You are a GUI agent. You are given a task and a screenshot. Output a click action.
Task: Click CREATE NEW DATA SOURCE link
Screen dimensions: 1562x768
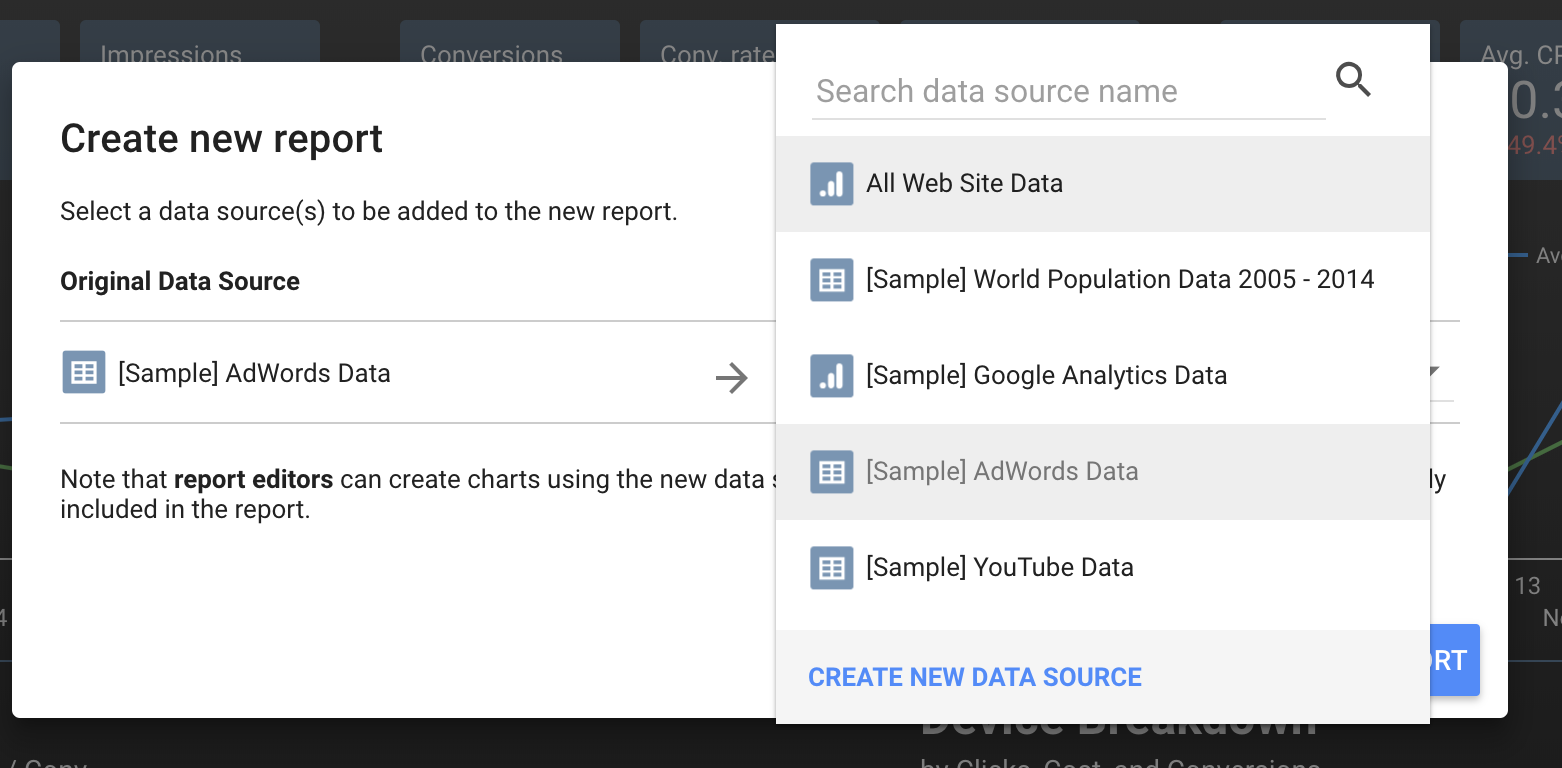tap(975, 677)
